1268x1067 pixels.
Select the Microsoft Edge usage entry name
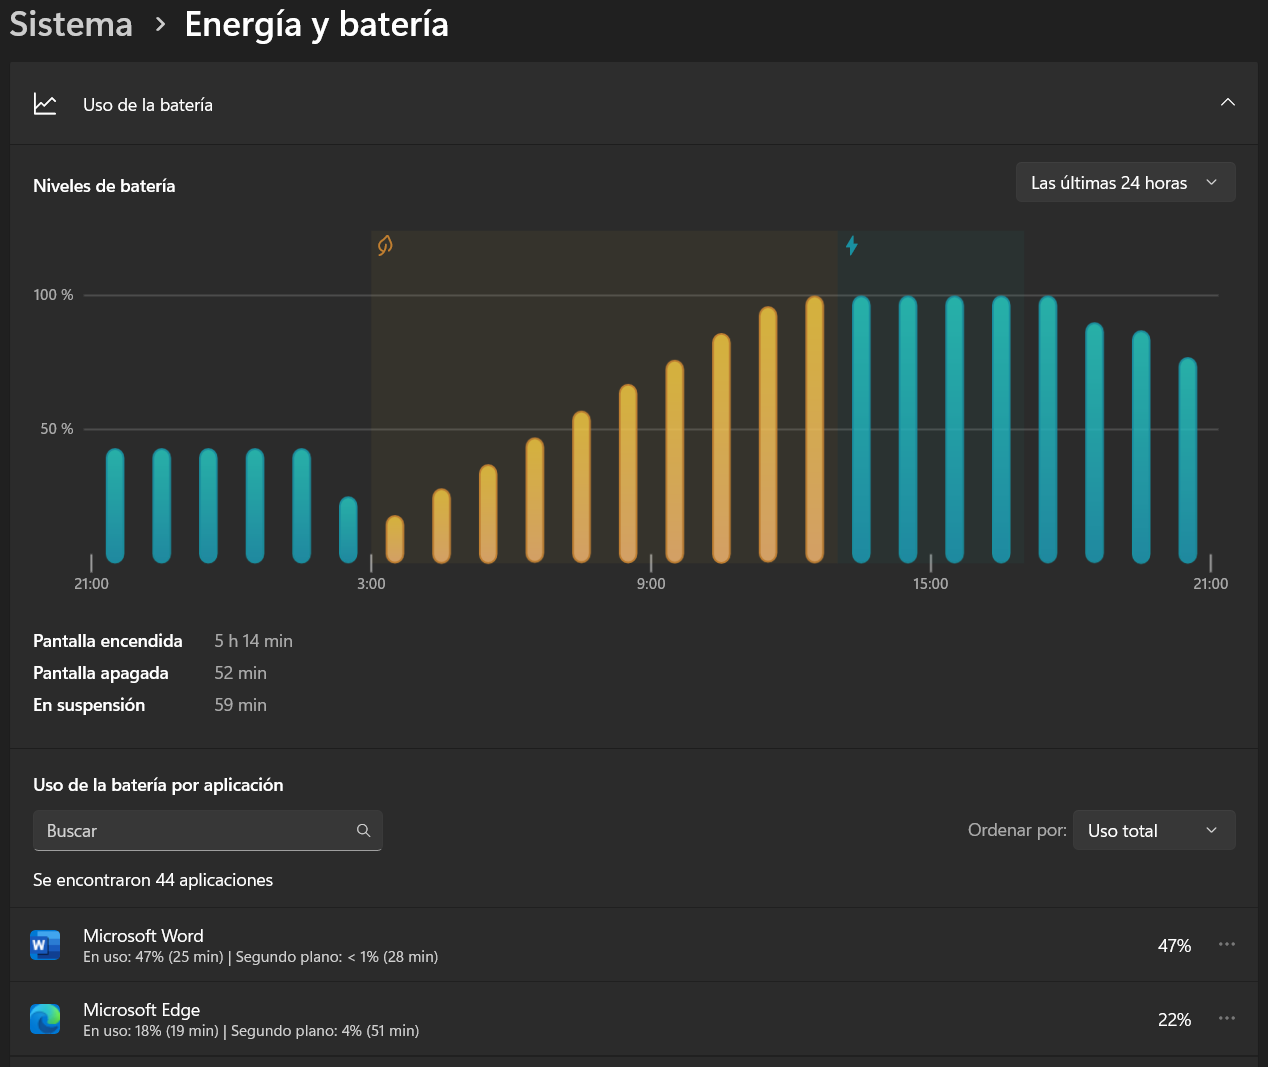click(x=141, y=1009)
